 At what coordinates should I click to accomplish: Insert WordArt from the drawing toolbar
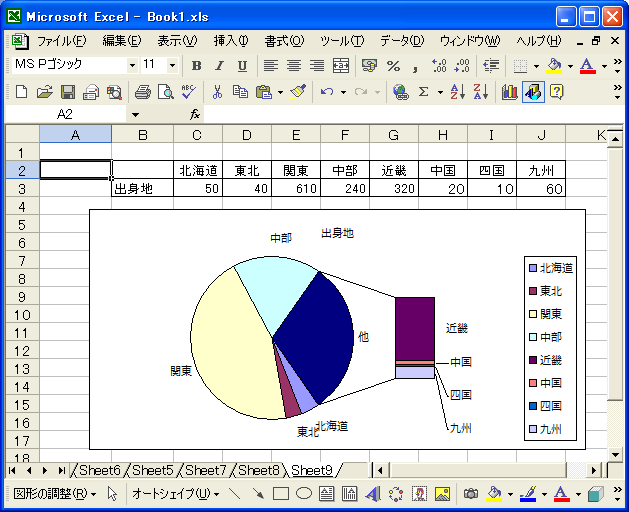click(x=372, y=494)
